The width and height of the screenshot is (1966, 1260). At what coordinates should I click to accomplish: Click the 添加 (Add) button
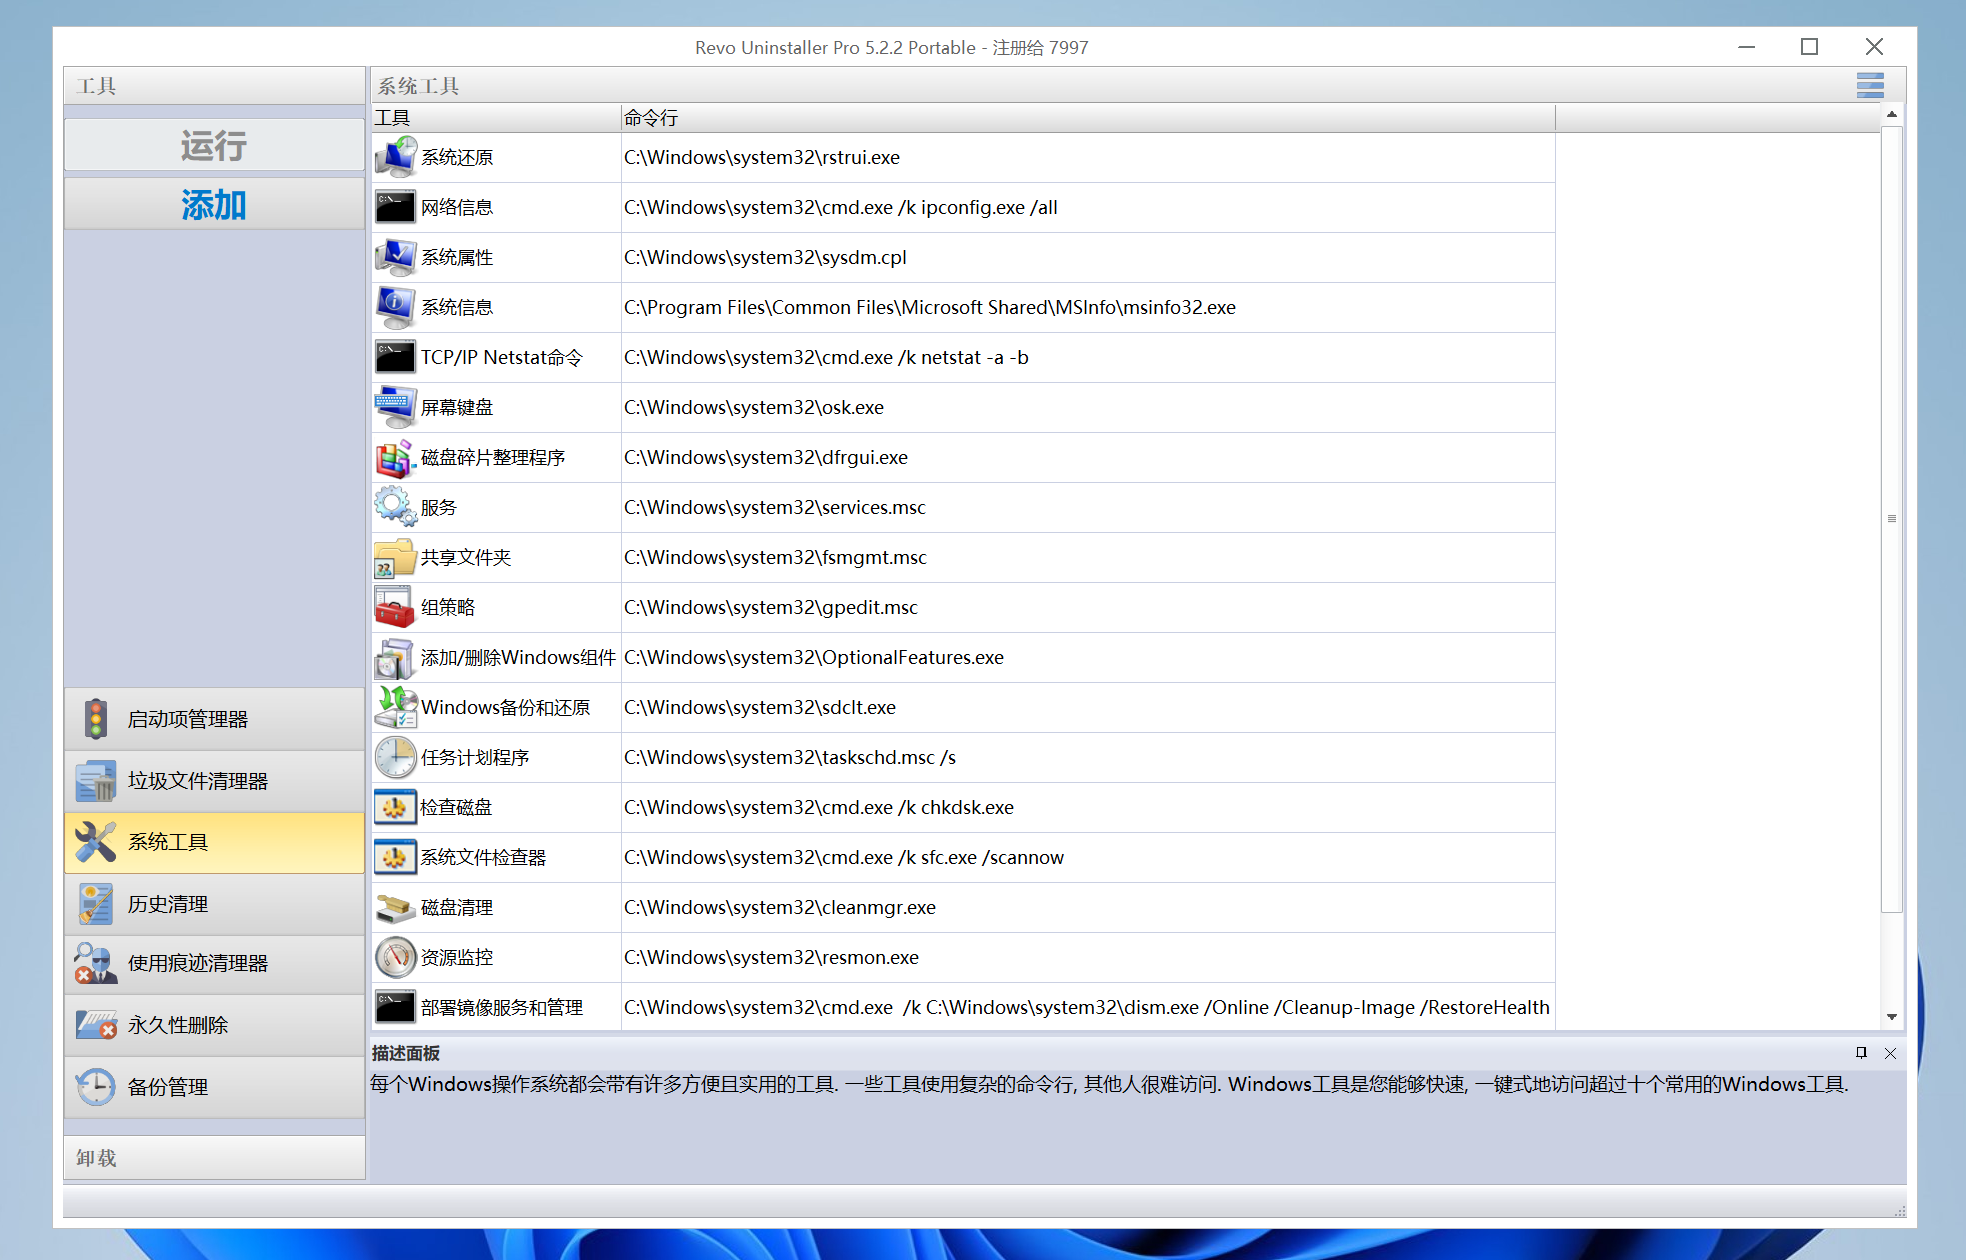point(214,204)
